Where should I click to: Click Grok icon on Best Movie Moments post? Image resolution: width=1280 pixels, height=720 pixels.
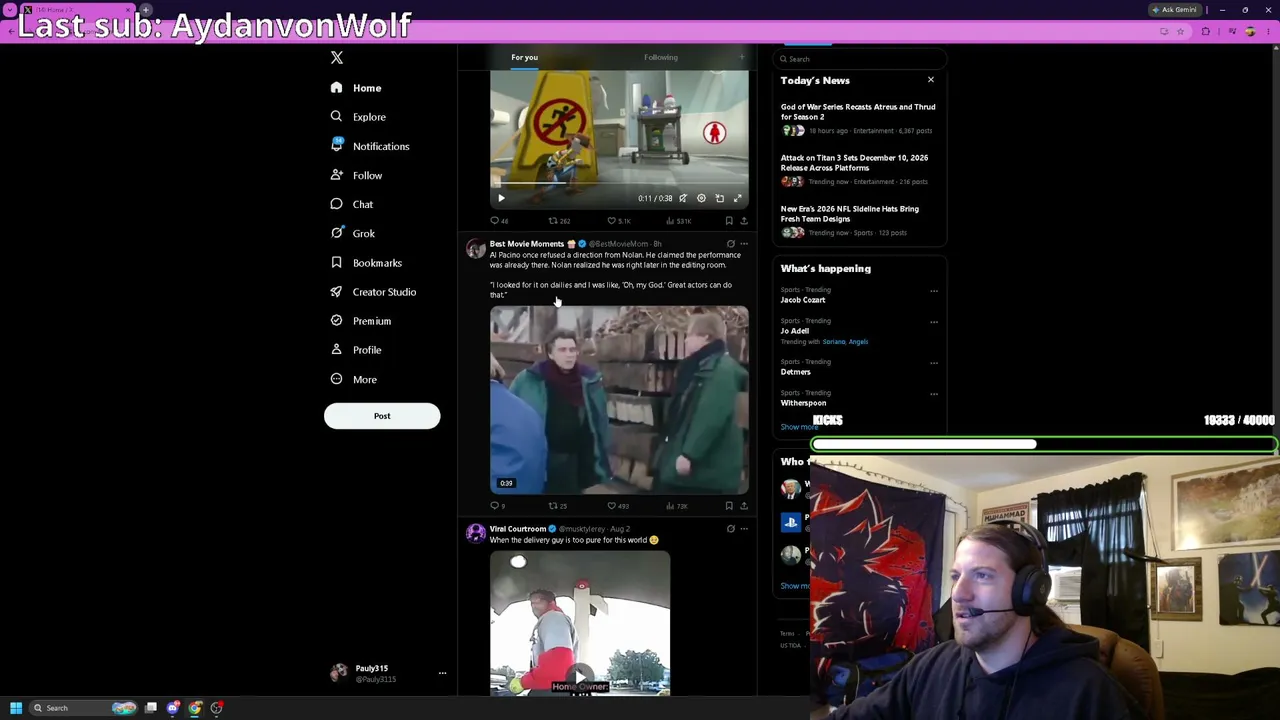730,244
